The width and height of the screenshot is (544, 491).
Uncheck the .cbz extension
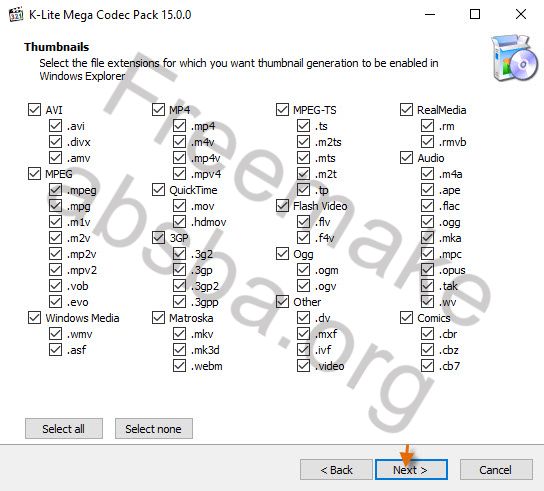pyautogui.click(x=427, y=349)
